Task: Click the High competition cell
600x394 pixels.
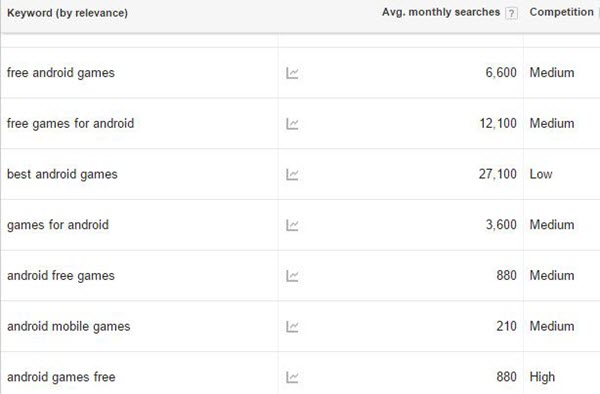Action: [x=542, y=377]
